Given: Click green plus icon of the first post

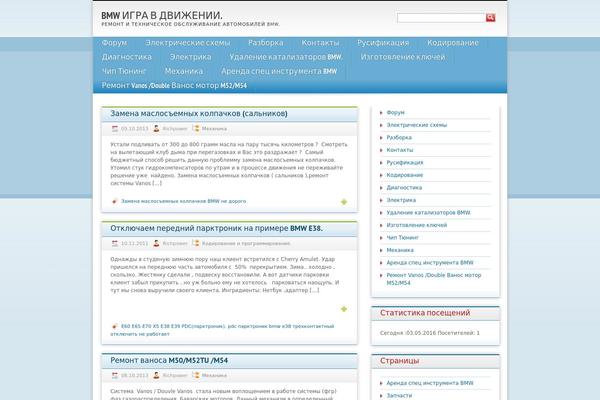Looking at the screenshot, I should [344, 202].
